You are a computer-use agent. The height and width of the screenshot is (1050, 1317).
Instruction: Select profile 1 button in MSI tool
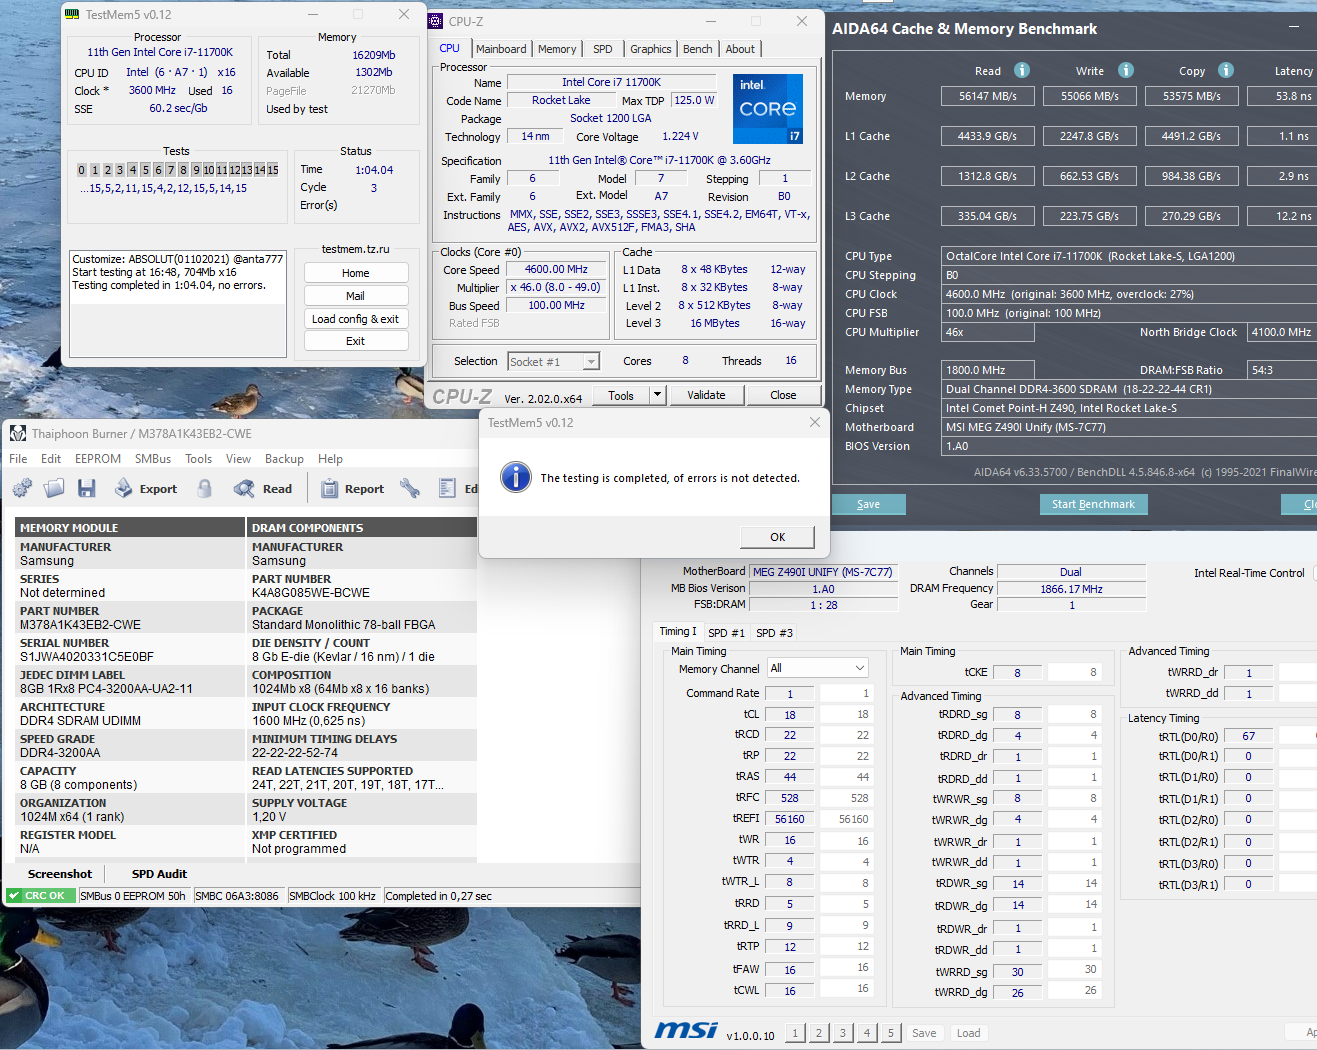pyautogui.click(x=795, y=1033)
